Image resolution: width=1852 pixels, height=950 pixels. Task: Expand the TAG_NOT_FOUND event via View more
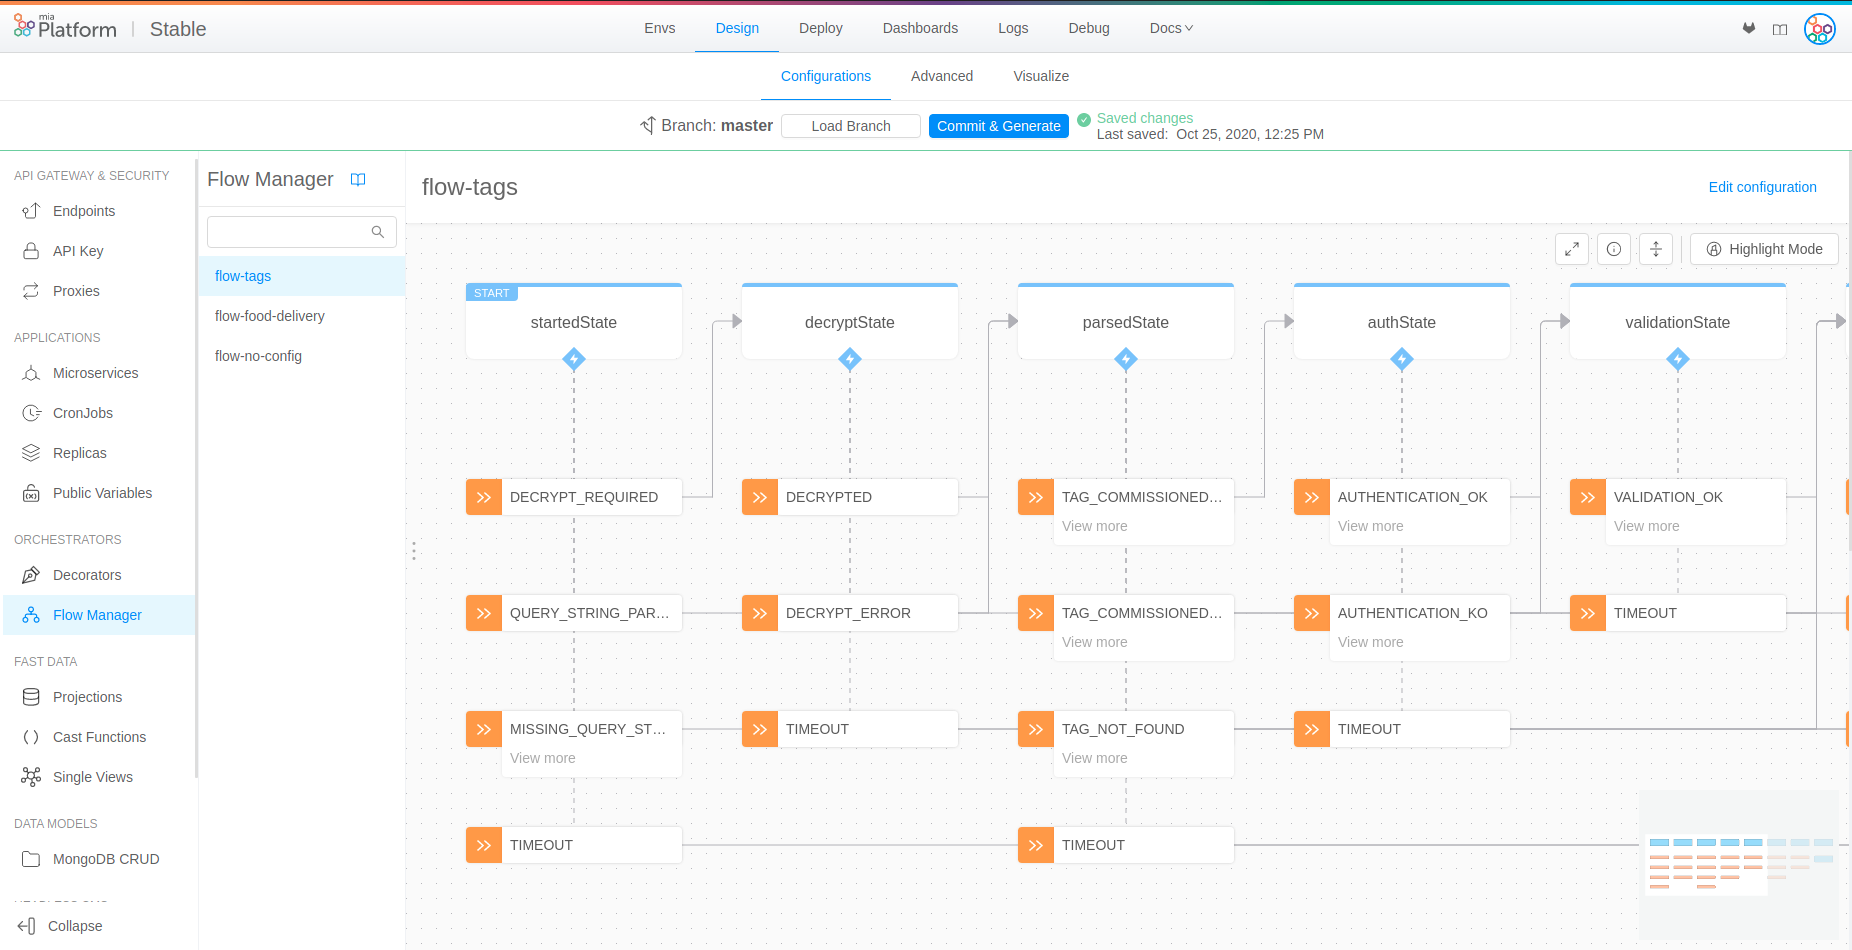(x=1094, y=758)
